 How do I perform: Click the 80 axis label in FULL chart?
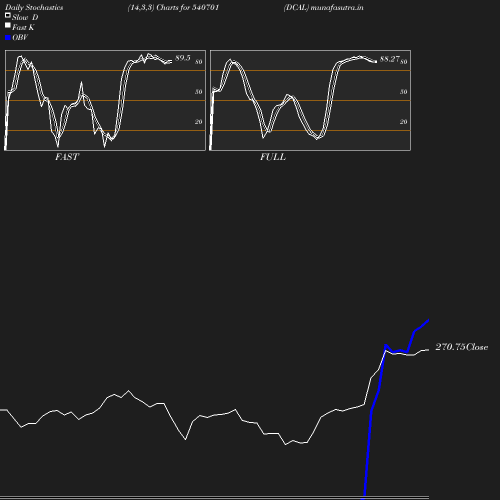coord(403,62)
